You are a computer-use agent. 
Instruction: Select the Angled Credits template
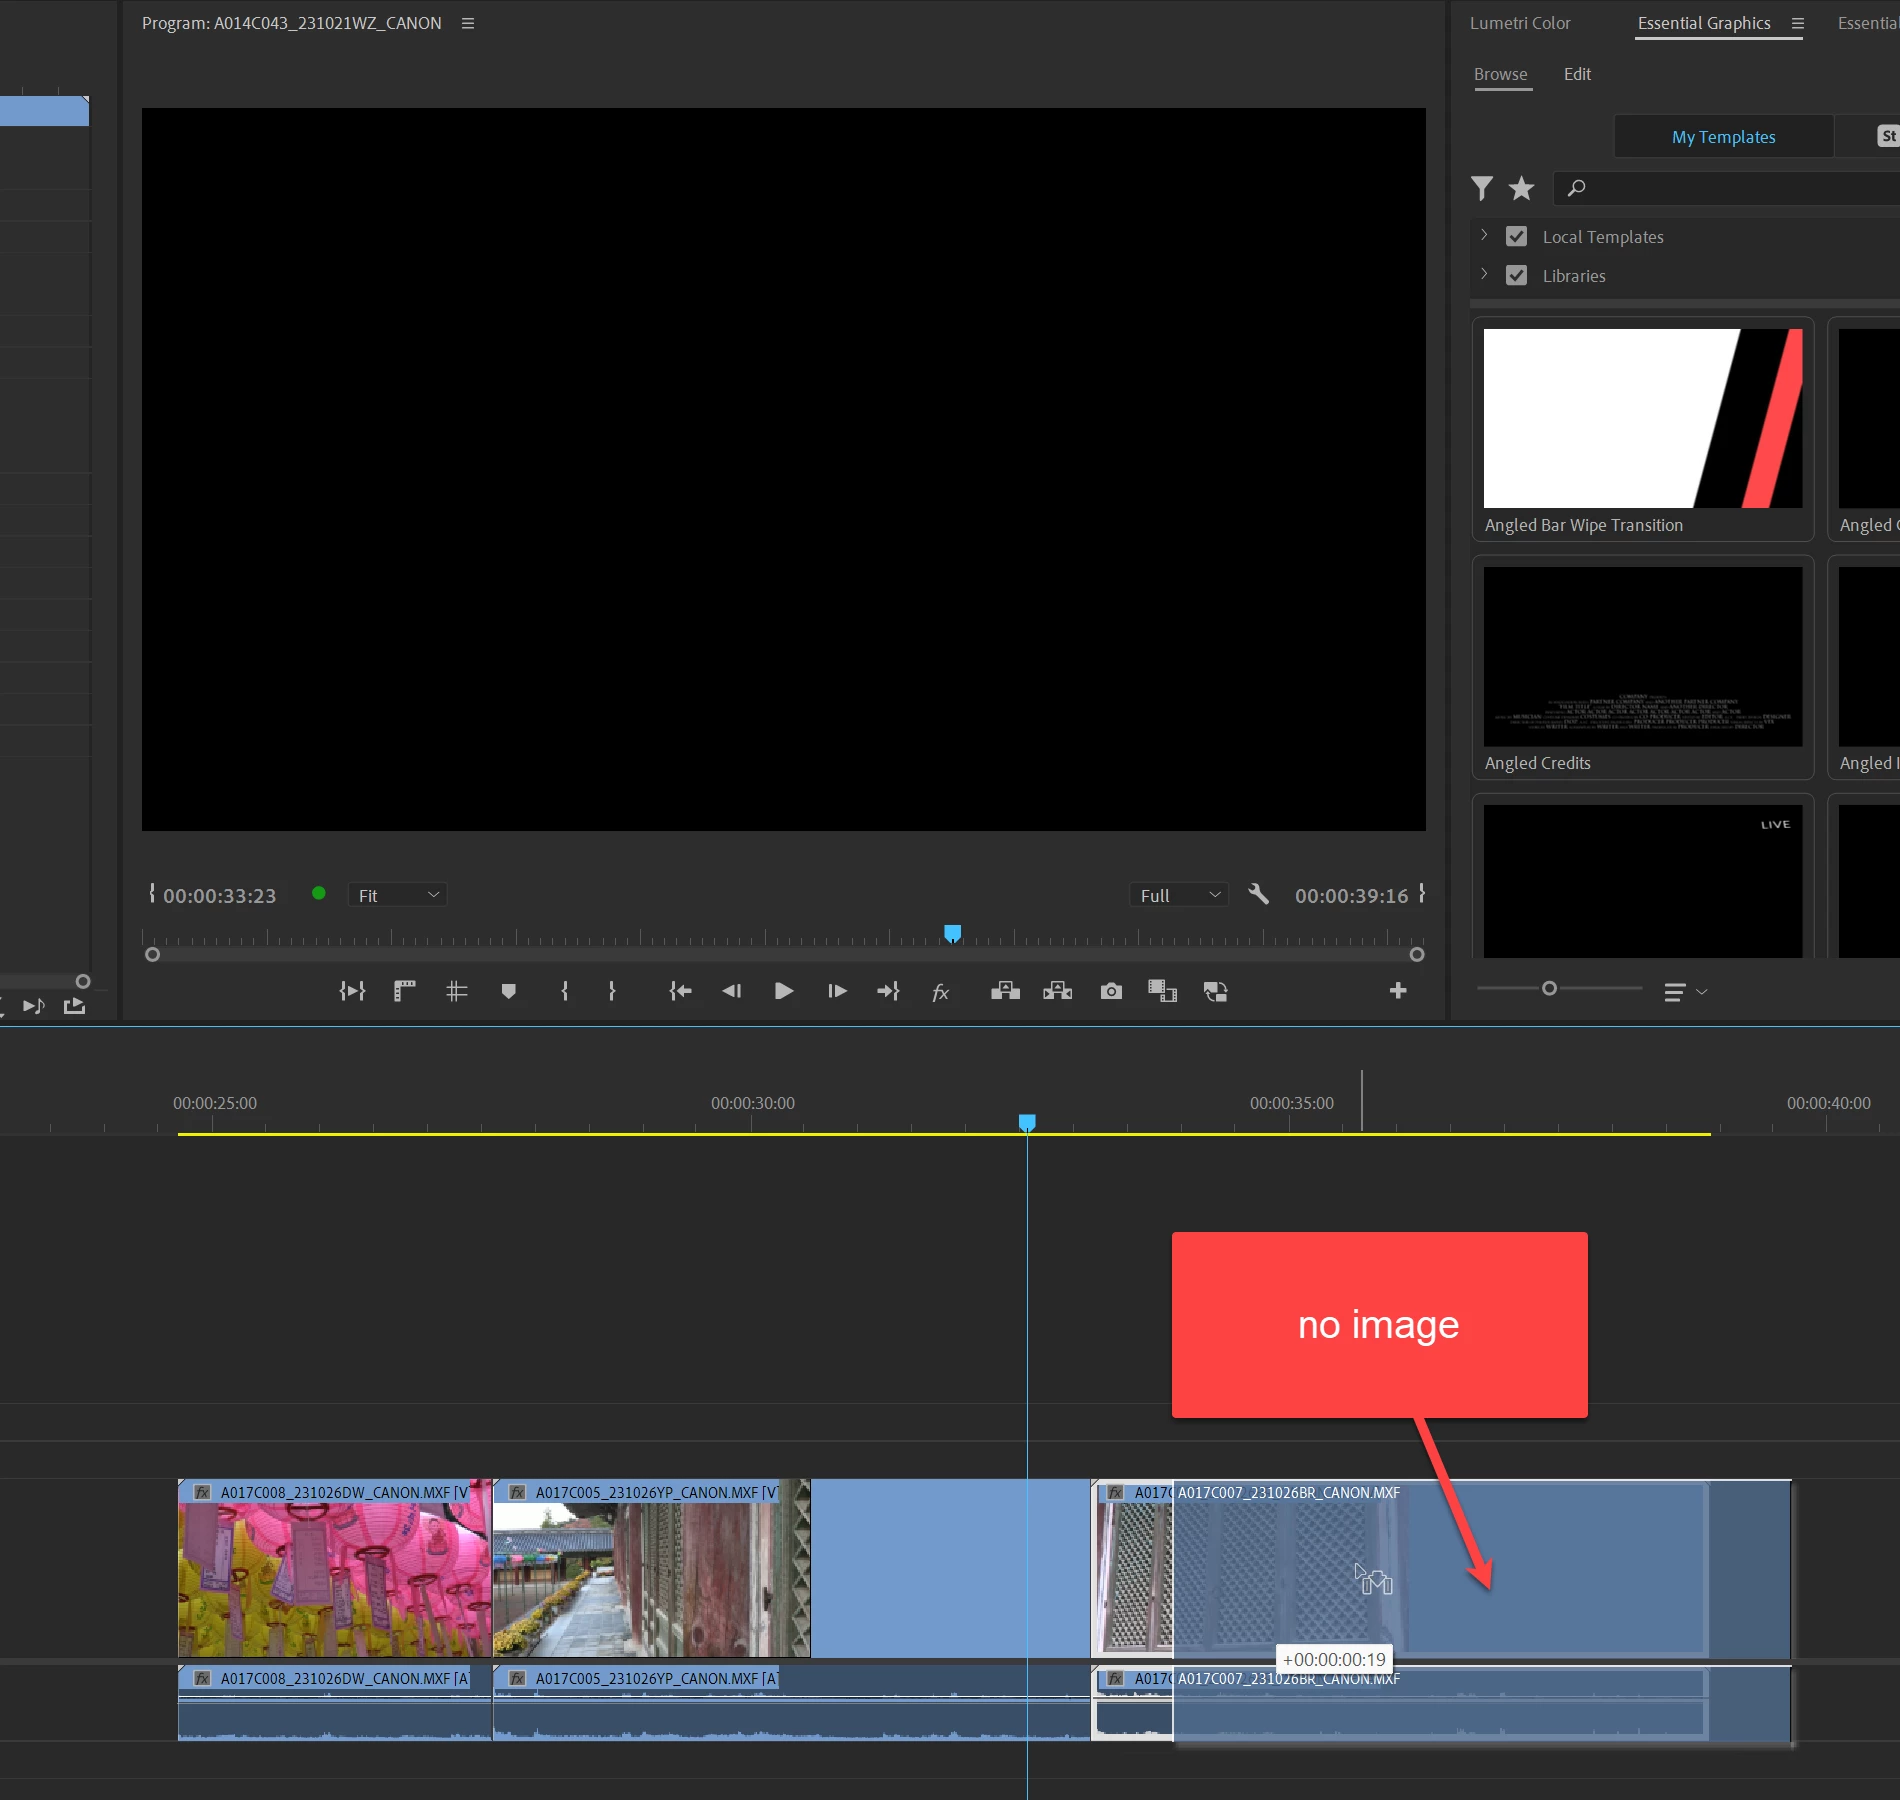pyautogui.click(x=1643, y=668)
